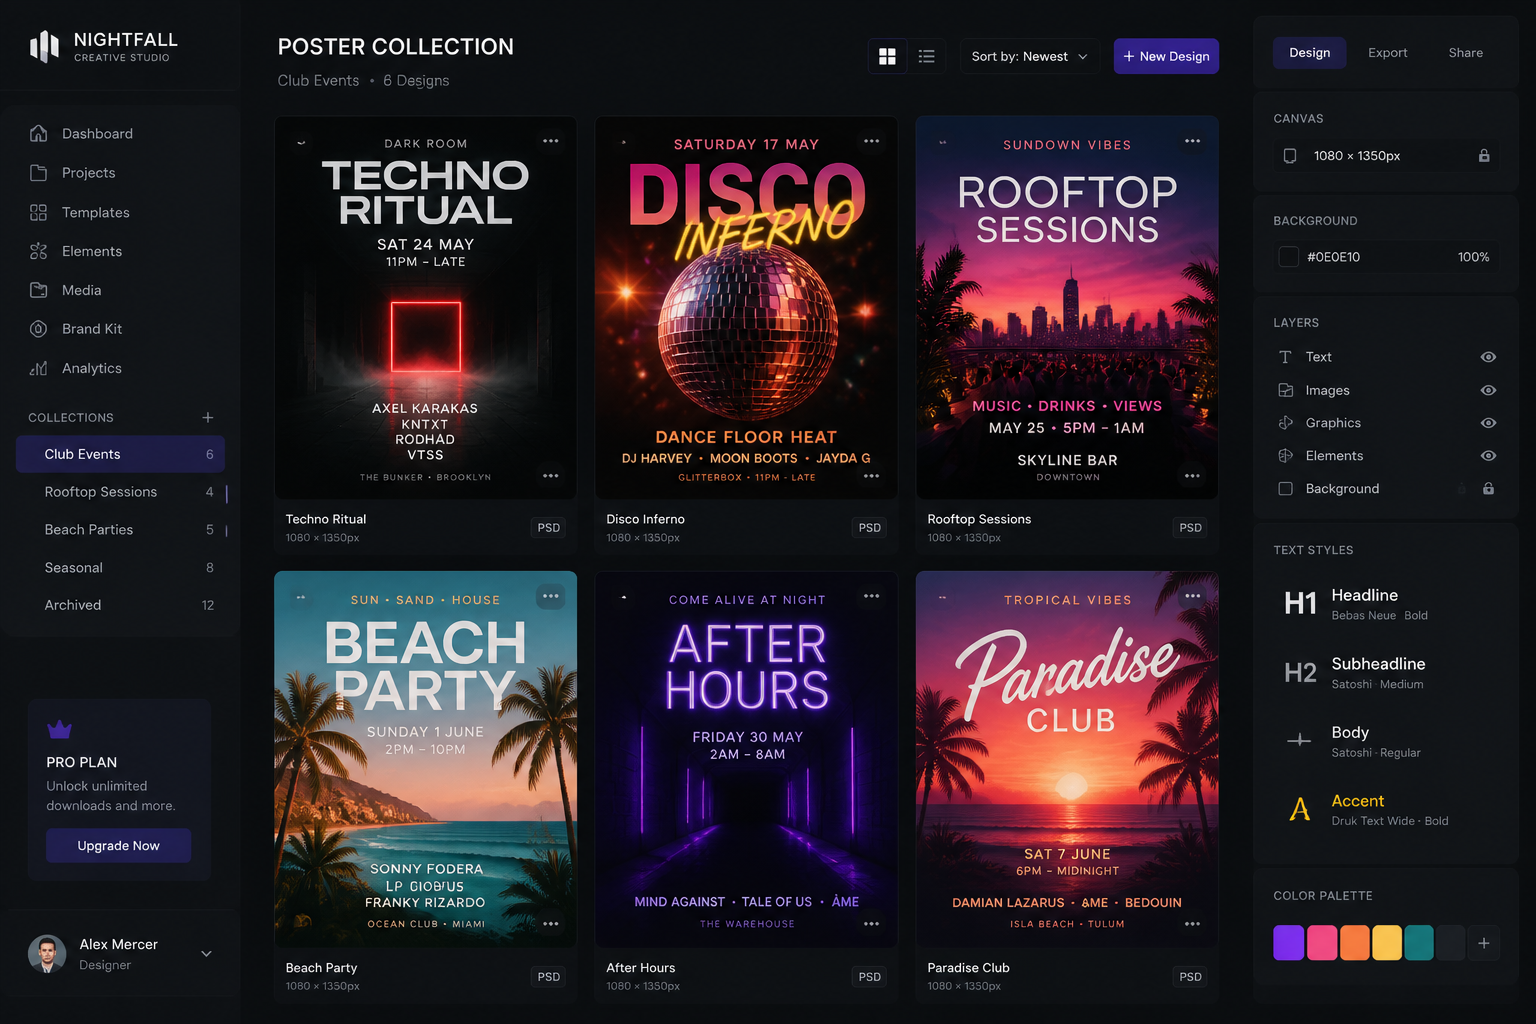Switch to grid view layout
This screenshot has width=1536, height=1024.
pyautogui.click(x=887, y=56)
